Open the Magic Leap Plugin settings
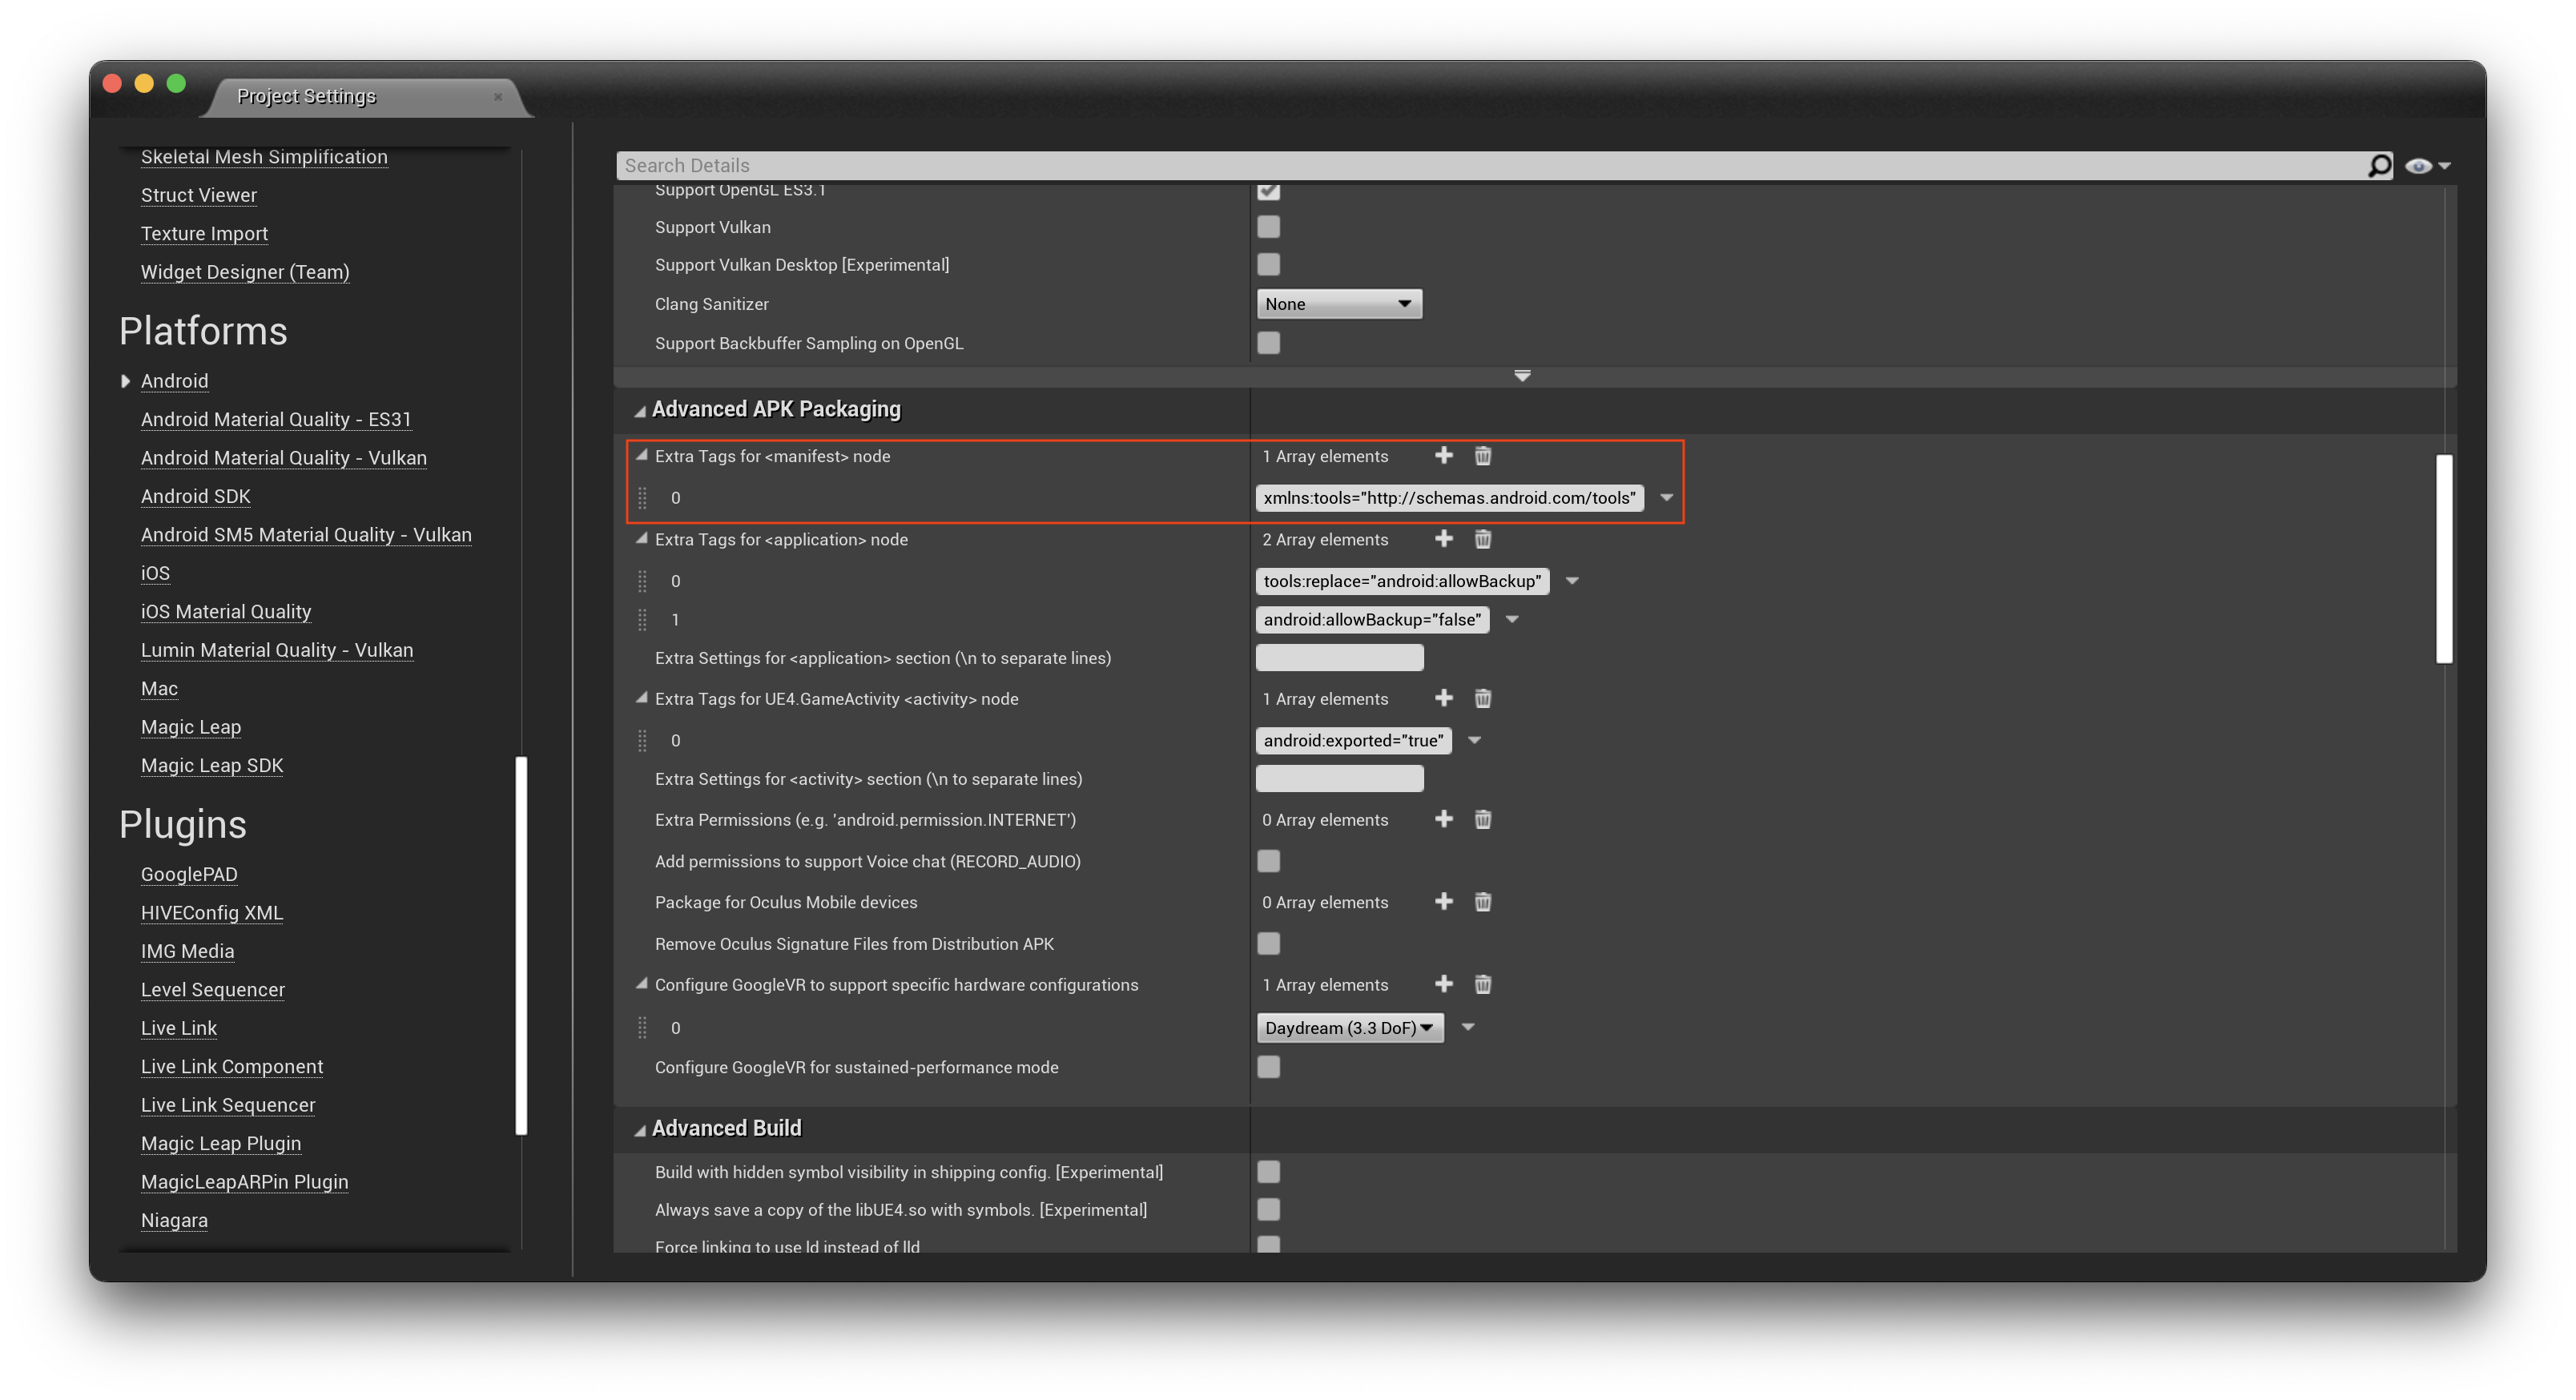The image size is (2576, 1400). point(220,1143)
